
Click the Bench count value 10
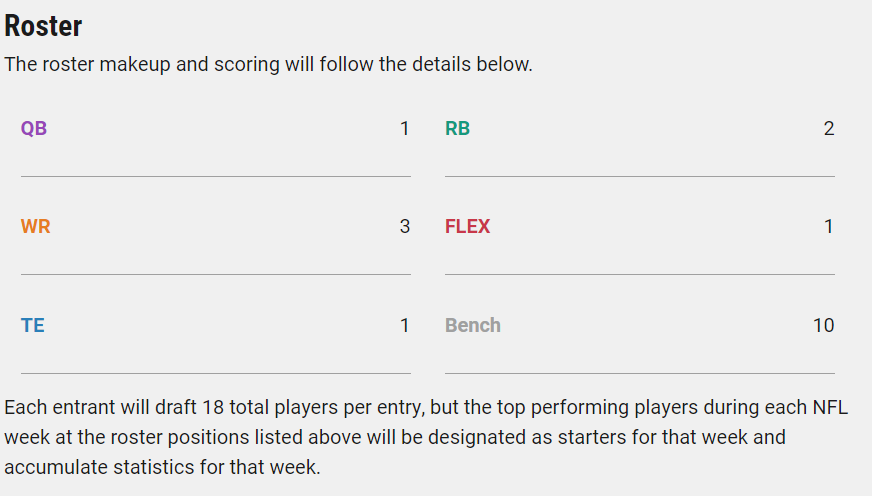pyautogui.click(x=824, y=325)
